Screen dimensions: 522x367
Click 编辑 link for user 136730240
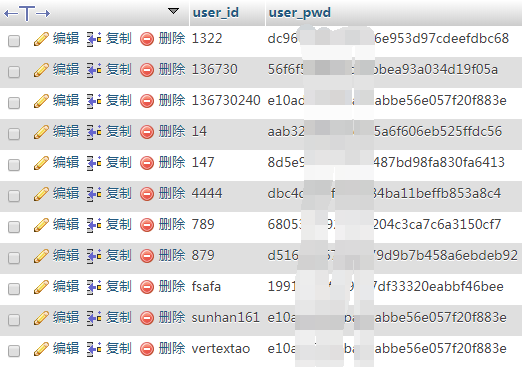pos(66,100)
